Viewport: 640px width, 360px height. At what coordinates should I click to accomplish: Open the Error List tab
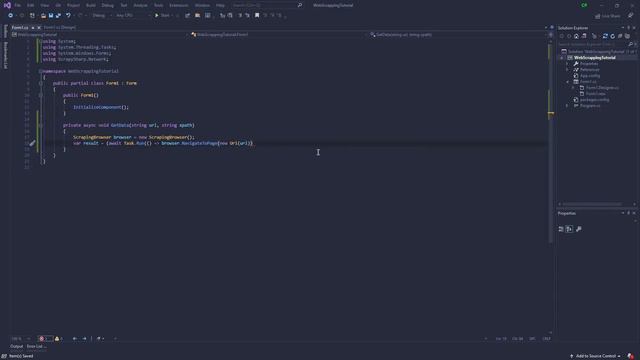(36, 346)
